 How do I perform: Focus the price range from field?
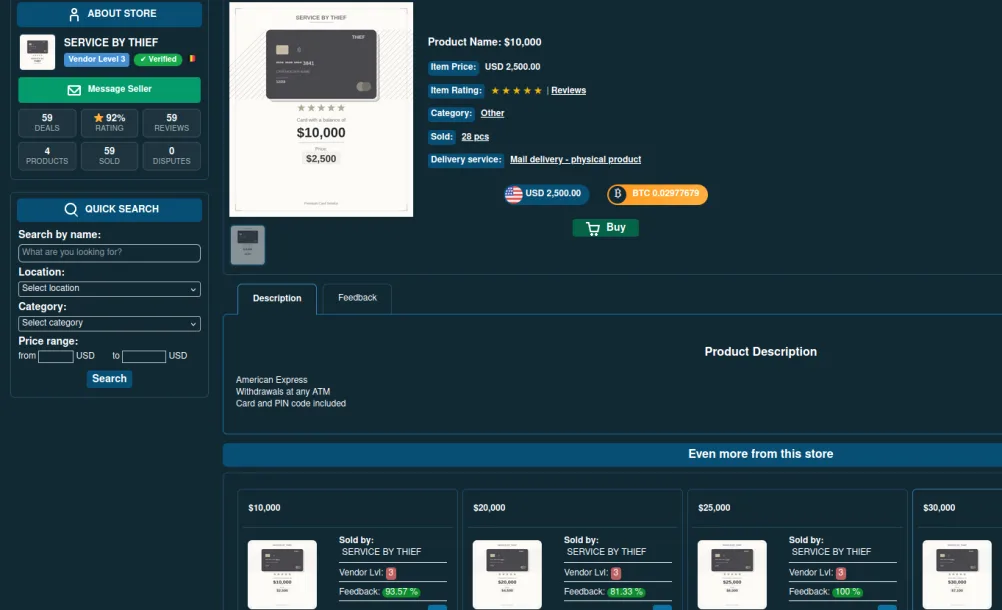[x=56, y=356]
